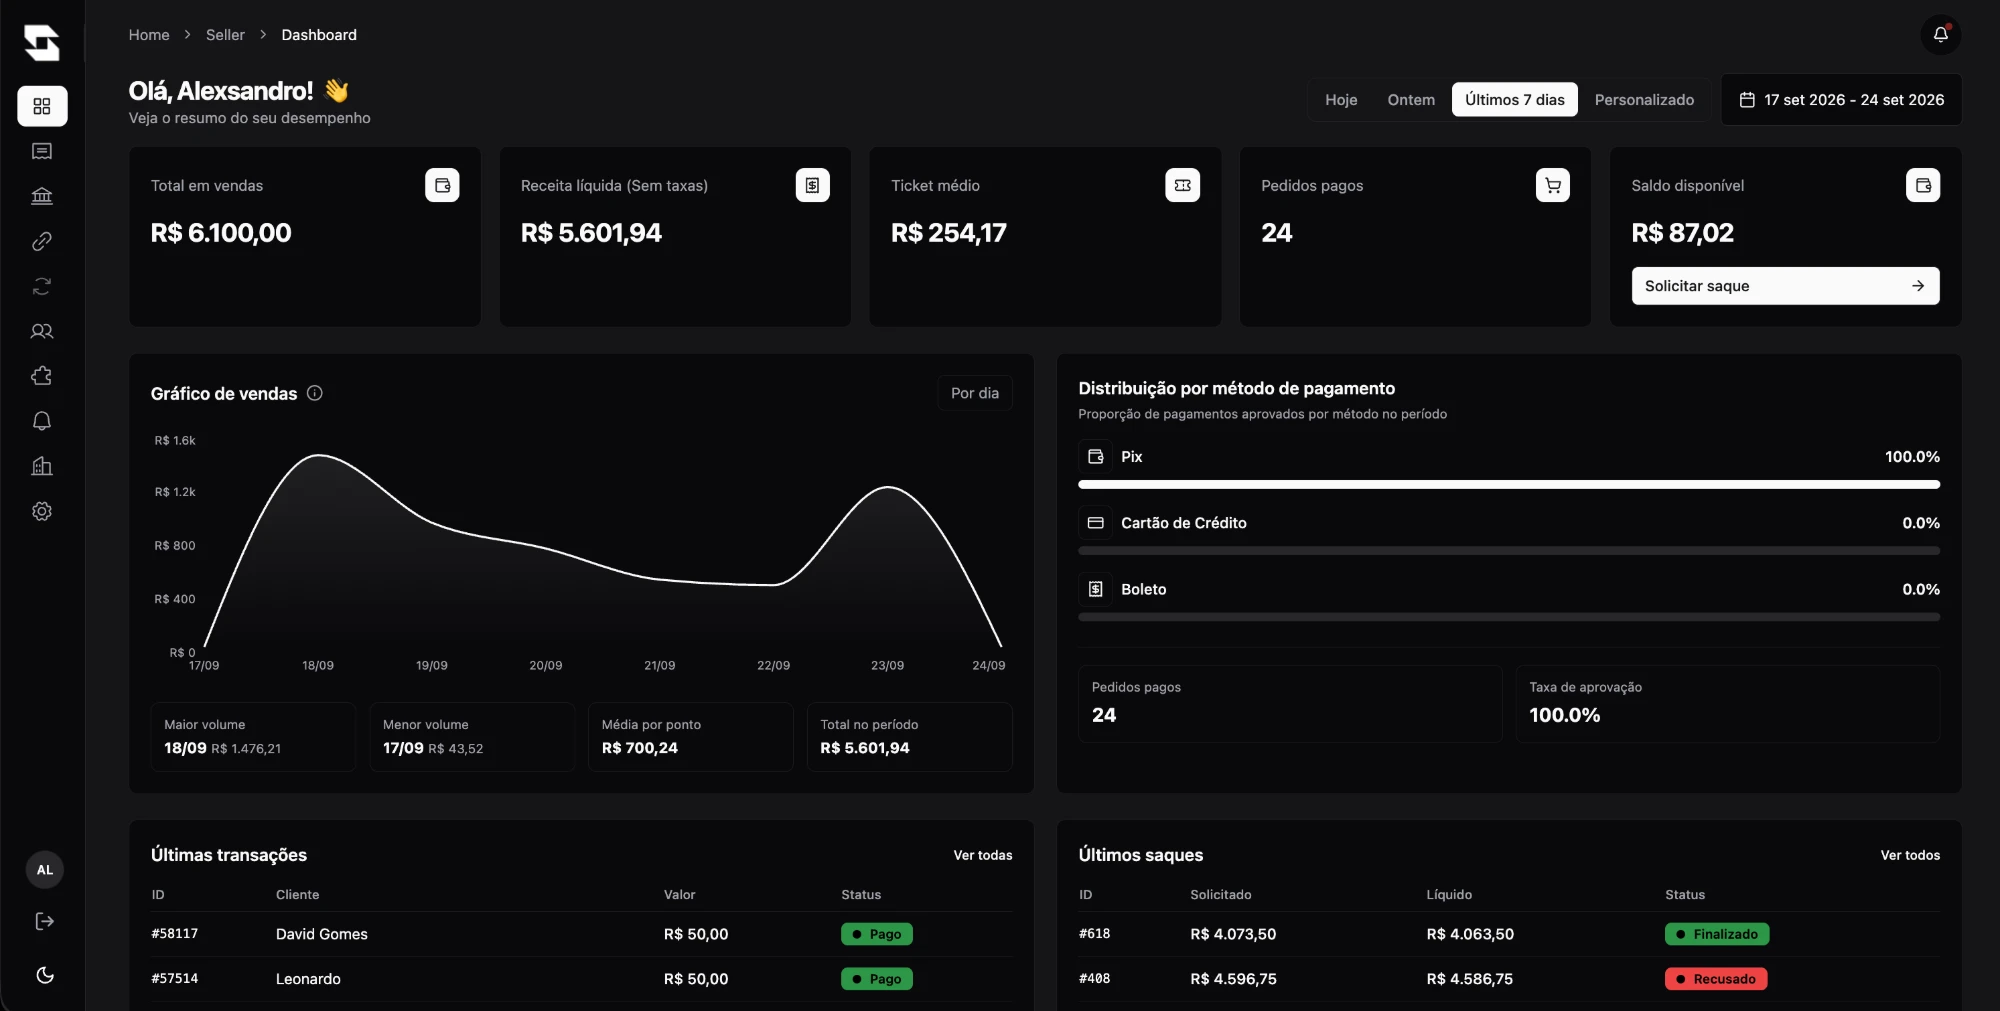Click the Recusado status badge for #408
2000x1011 pixels.
click(x=1716, y=979)
